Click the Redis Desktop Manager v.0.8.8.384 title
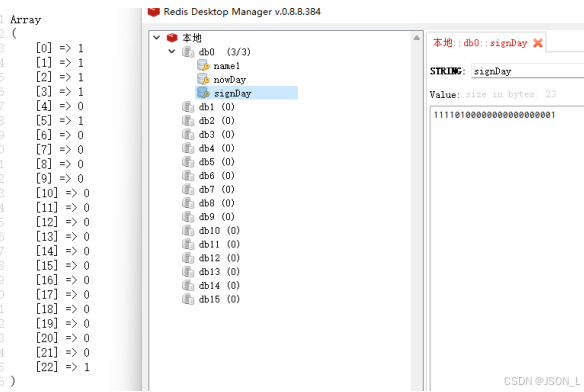This screenshot has height=392, width=584. coord(242,12)
